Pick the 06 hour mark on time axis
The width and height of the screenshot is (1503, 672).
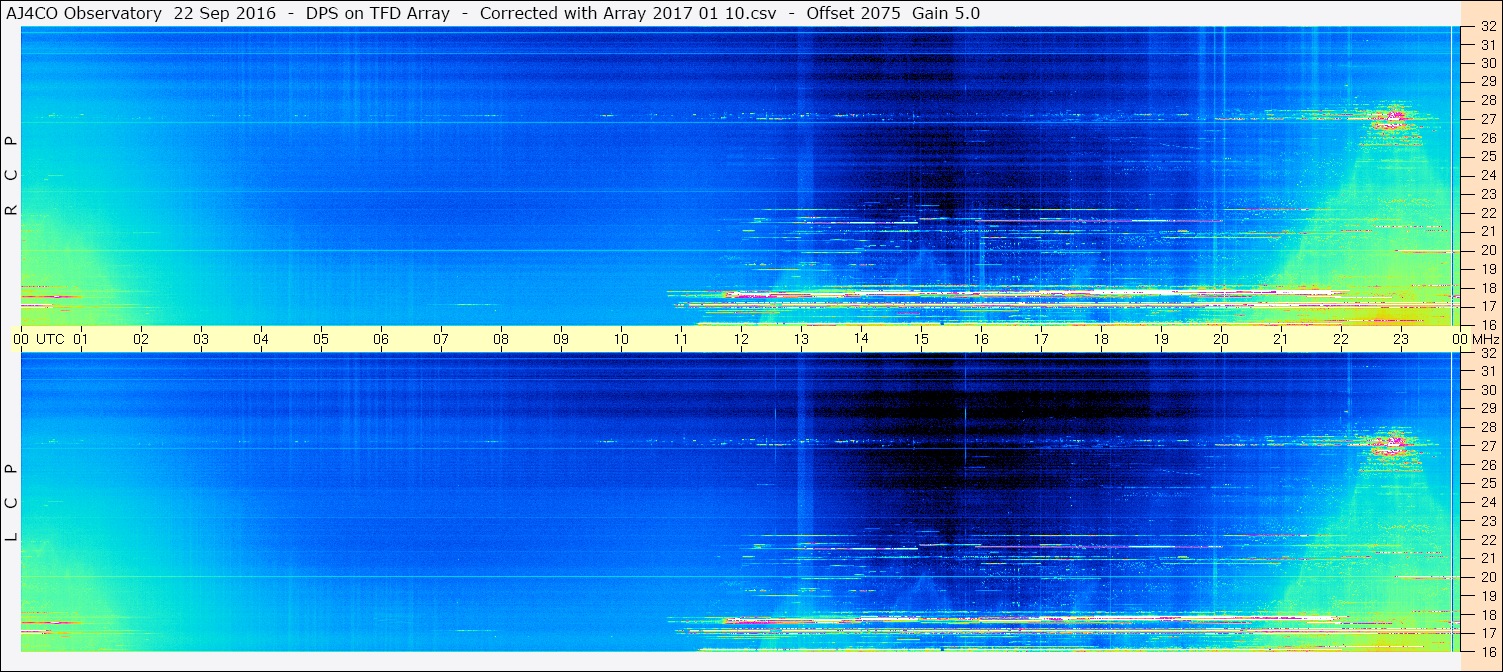click(381, 339)
